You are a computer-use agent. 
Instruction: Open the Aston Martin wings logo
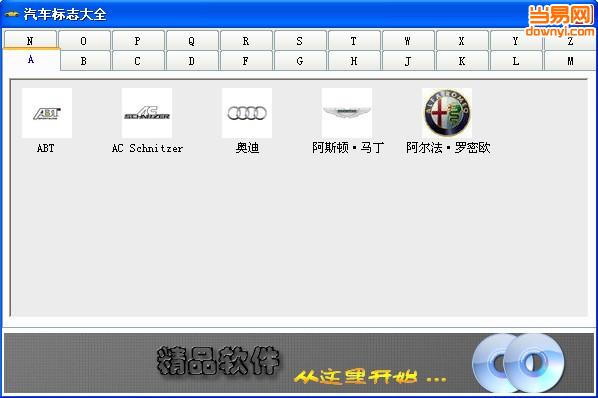pos(347,113)
